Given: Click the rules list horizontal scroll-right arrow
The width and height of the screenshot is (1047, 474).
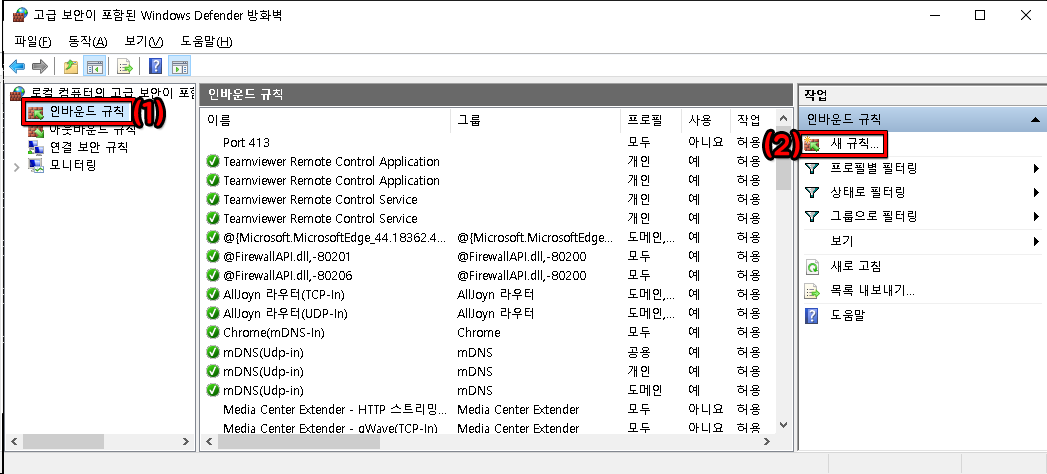Looking at the screenshot, I should click(768, 442).
